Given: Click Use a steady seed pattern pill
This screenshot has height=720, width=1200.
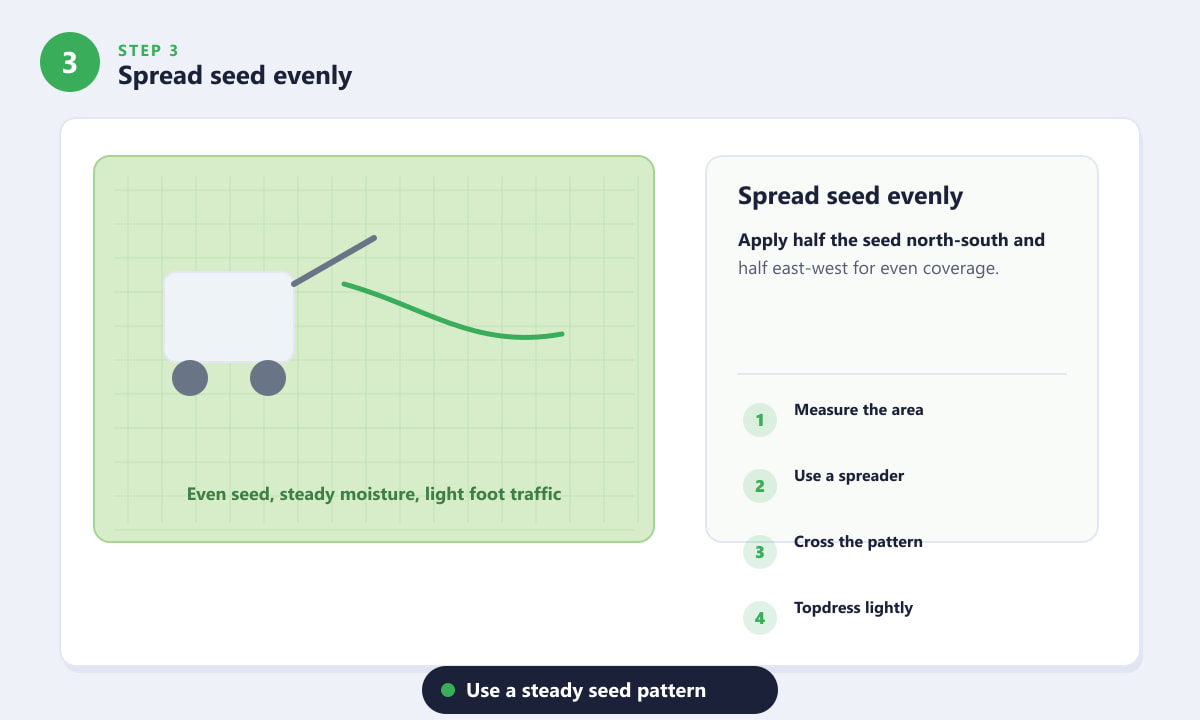Looking at the screenshot, I should click(600, 690).
